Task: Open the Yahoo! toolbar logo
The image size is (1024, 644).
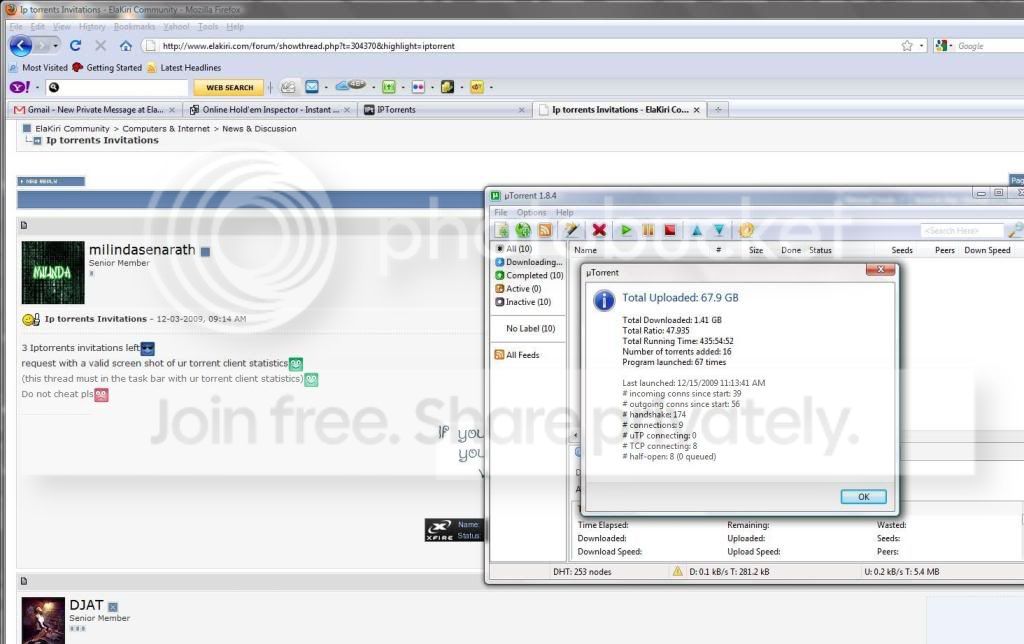Action: tap(19, 87)
